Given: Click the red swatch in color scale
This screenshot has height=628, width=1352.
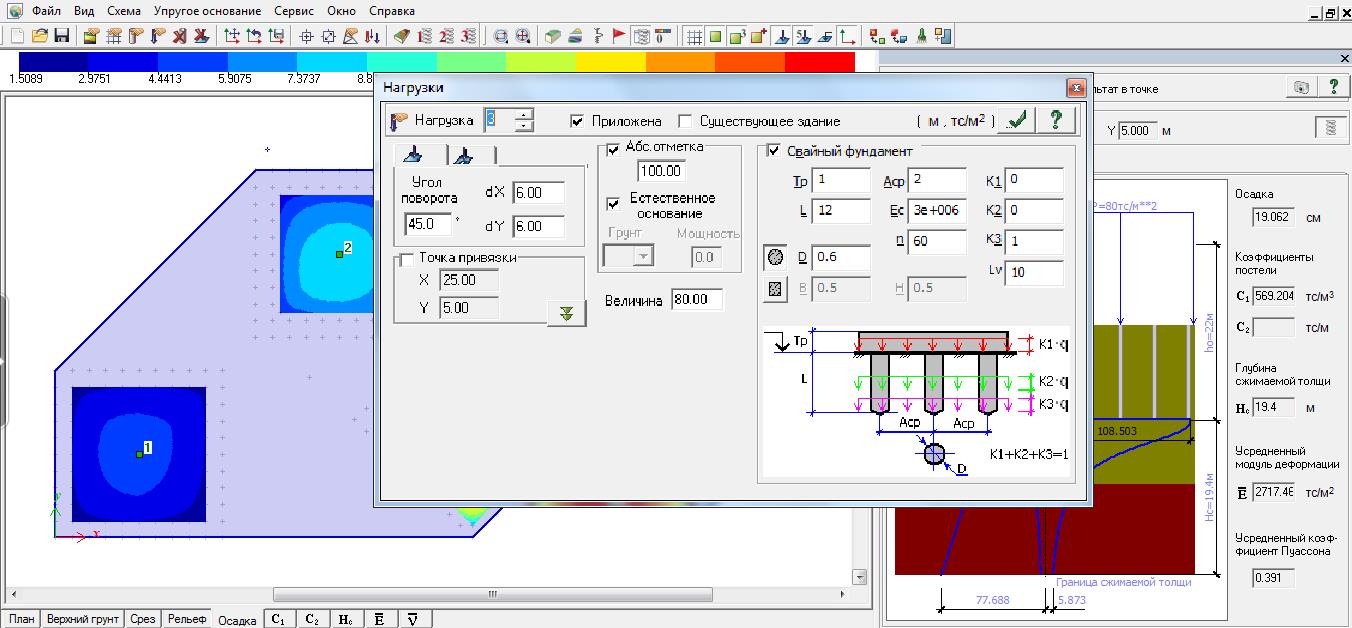Looking at the screenshot, I should [820, 61].
